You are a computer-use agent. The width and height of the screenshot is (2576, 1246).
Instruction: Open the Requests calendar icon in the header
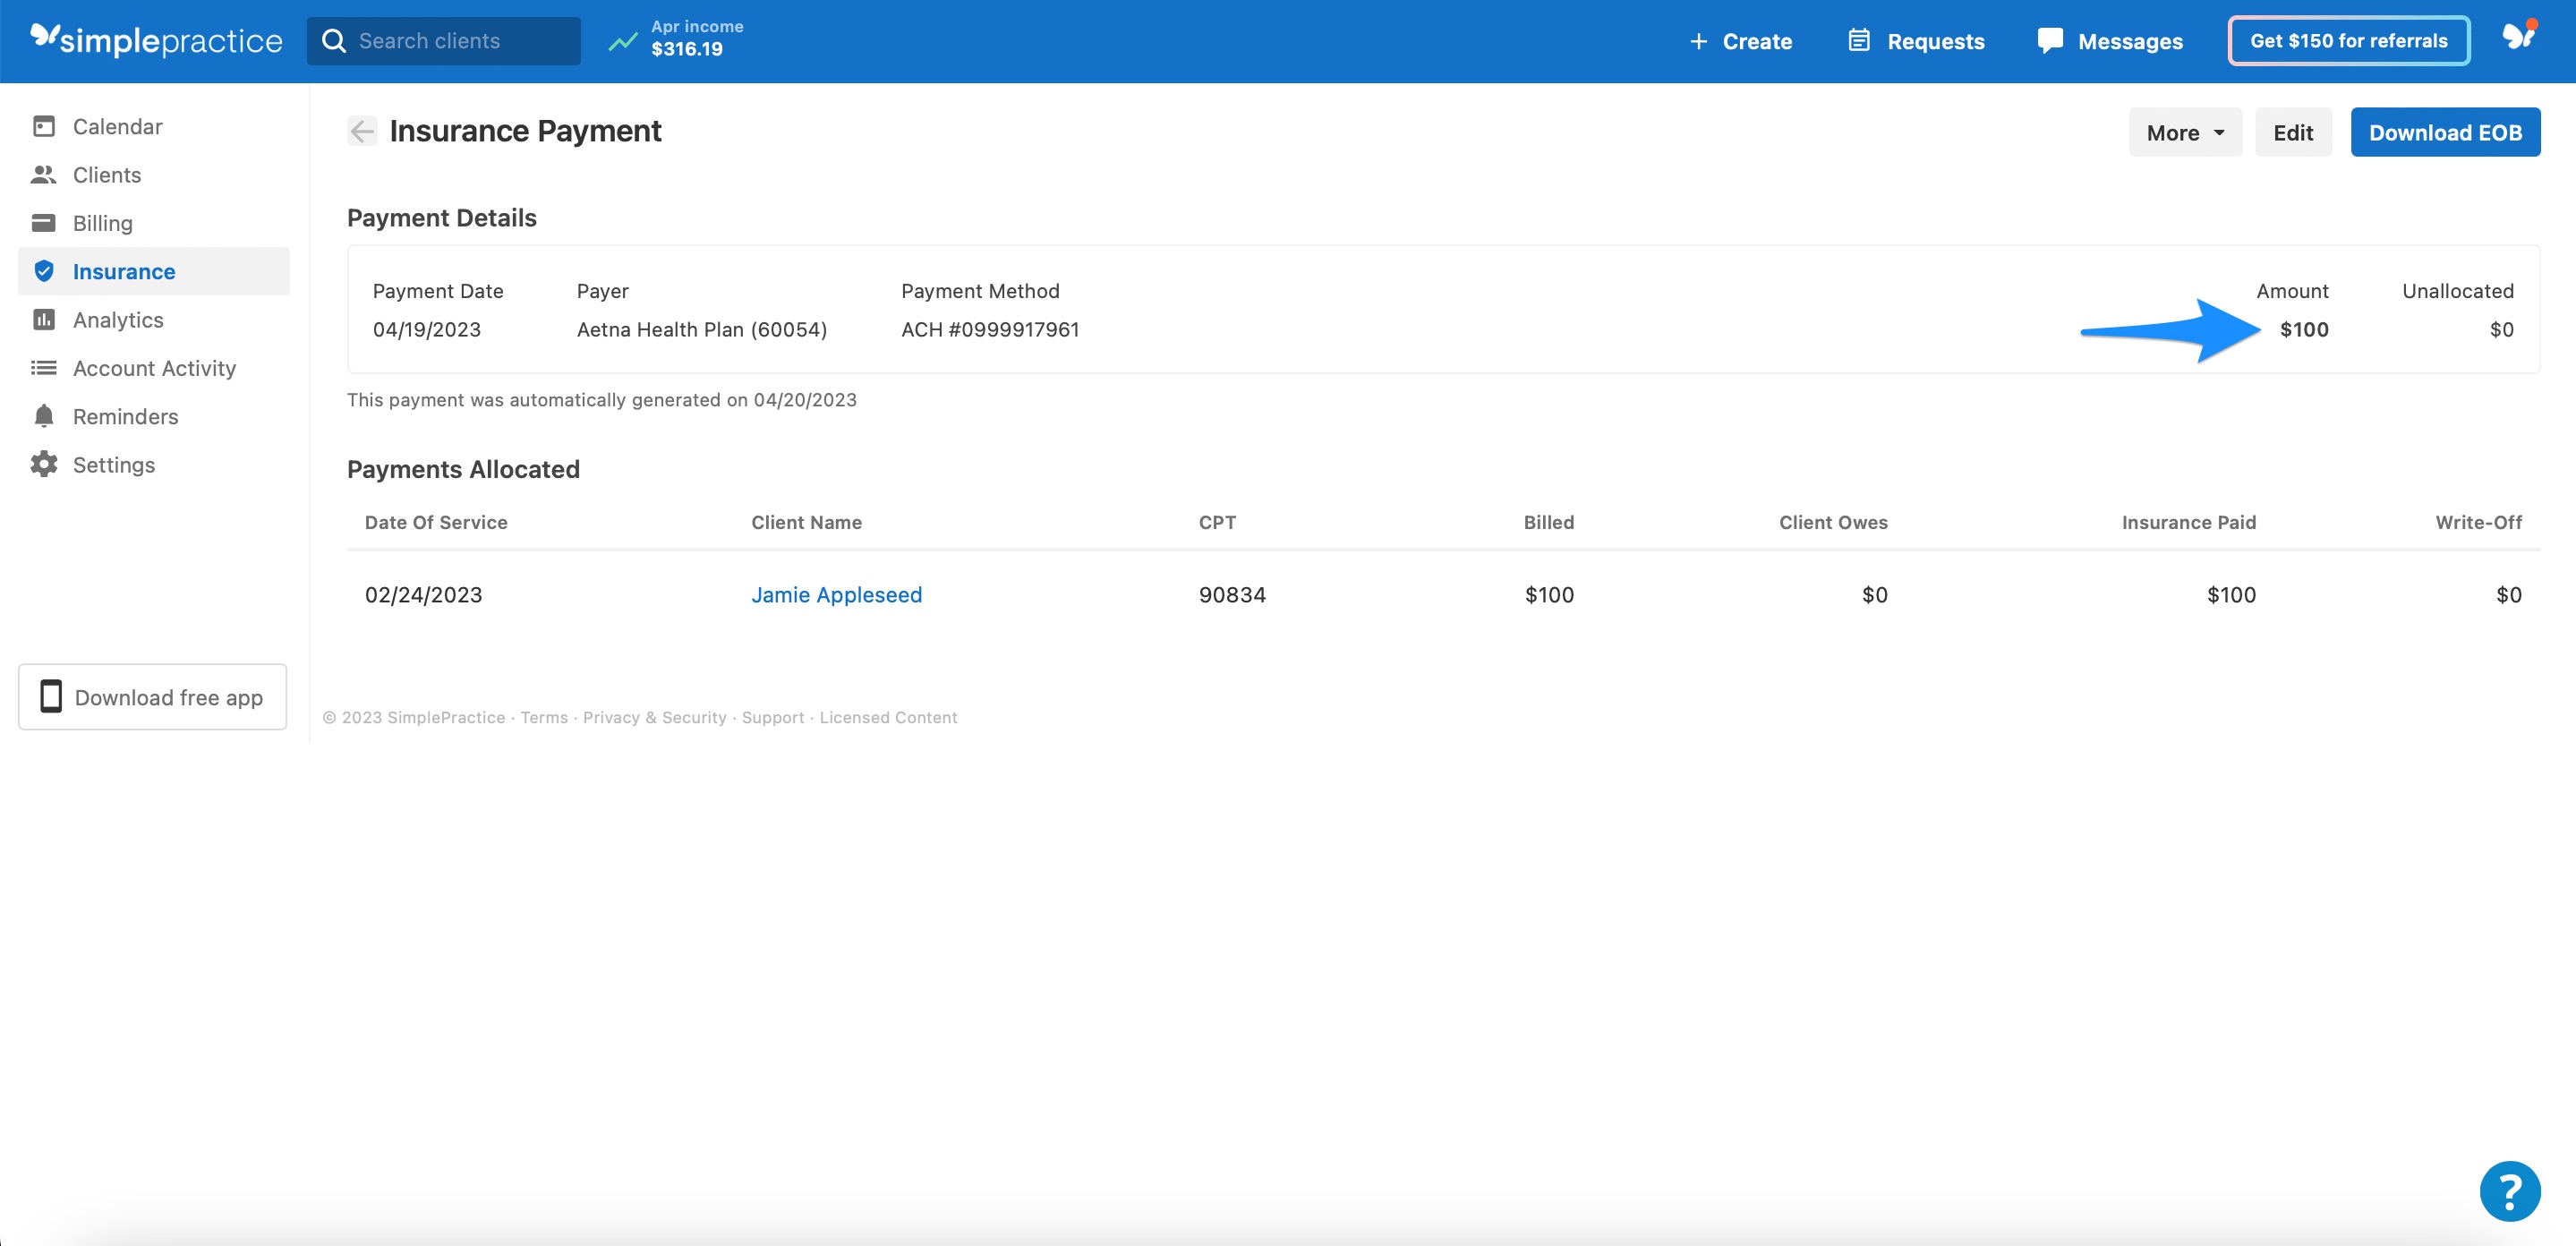point(1858,40)
